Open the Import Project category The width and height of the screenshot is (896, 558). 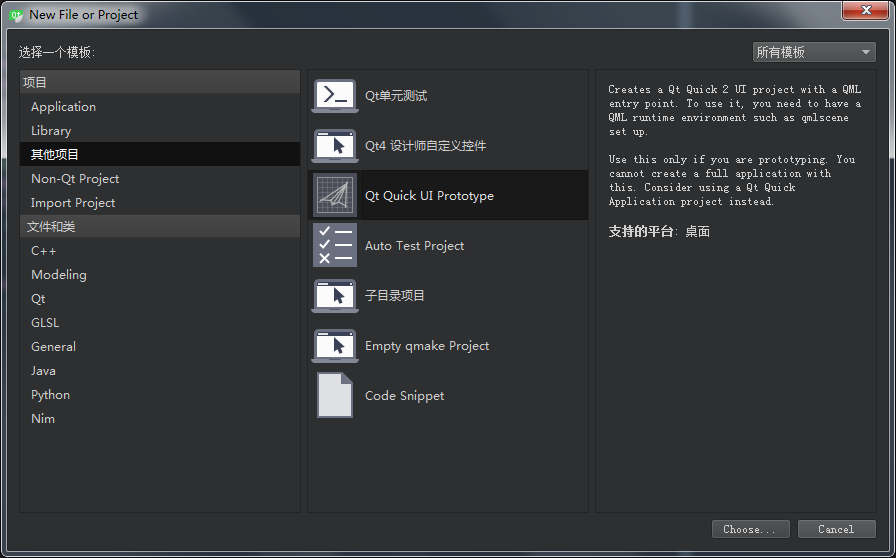[73, 203]
